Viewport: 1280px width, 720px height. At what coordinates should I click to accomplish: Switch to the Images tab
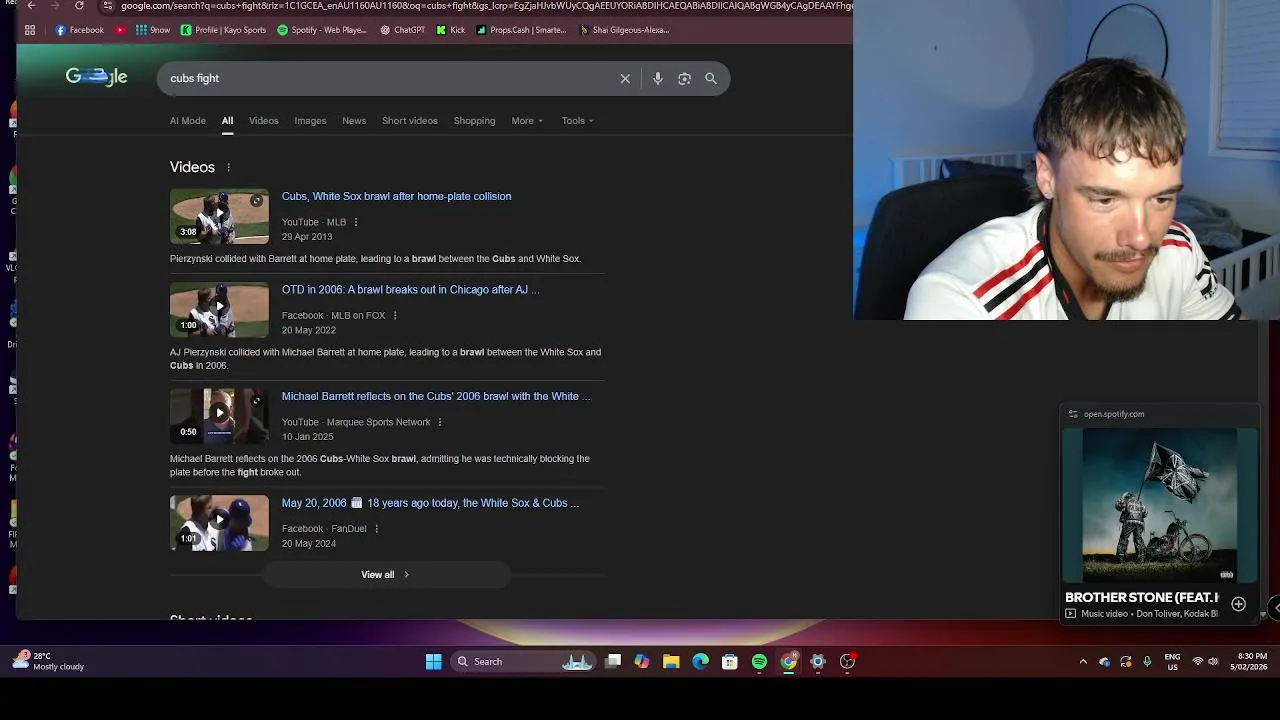310,121
